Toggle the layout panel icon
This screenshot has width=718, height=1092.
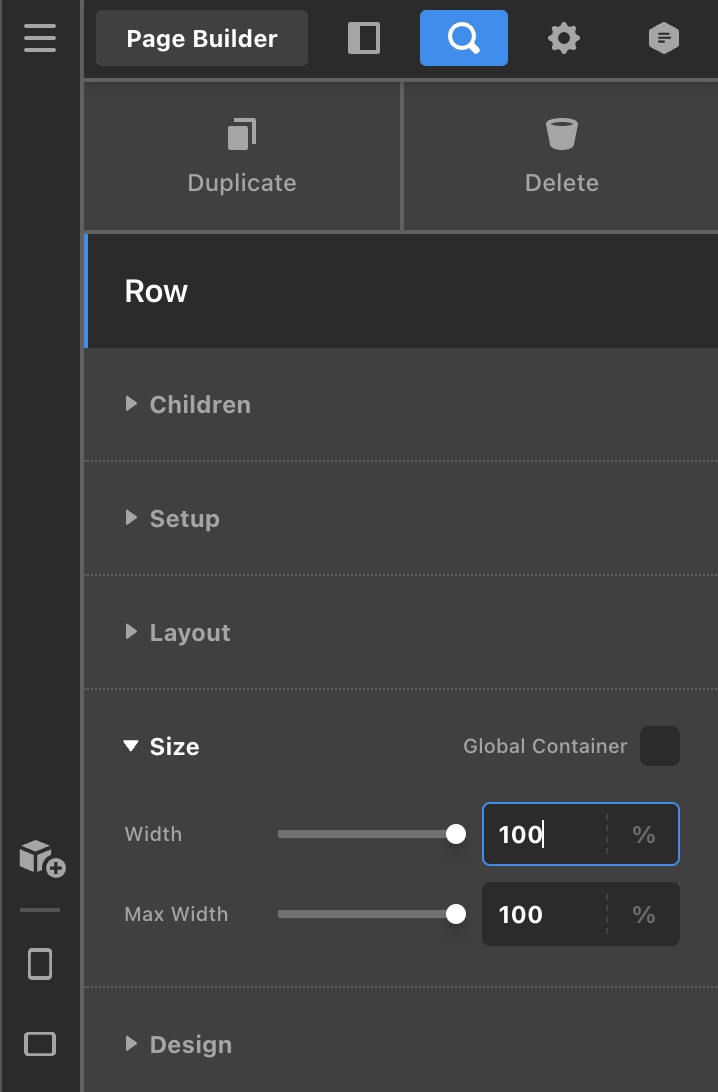click(364, 38)
